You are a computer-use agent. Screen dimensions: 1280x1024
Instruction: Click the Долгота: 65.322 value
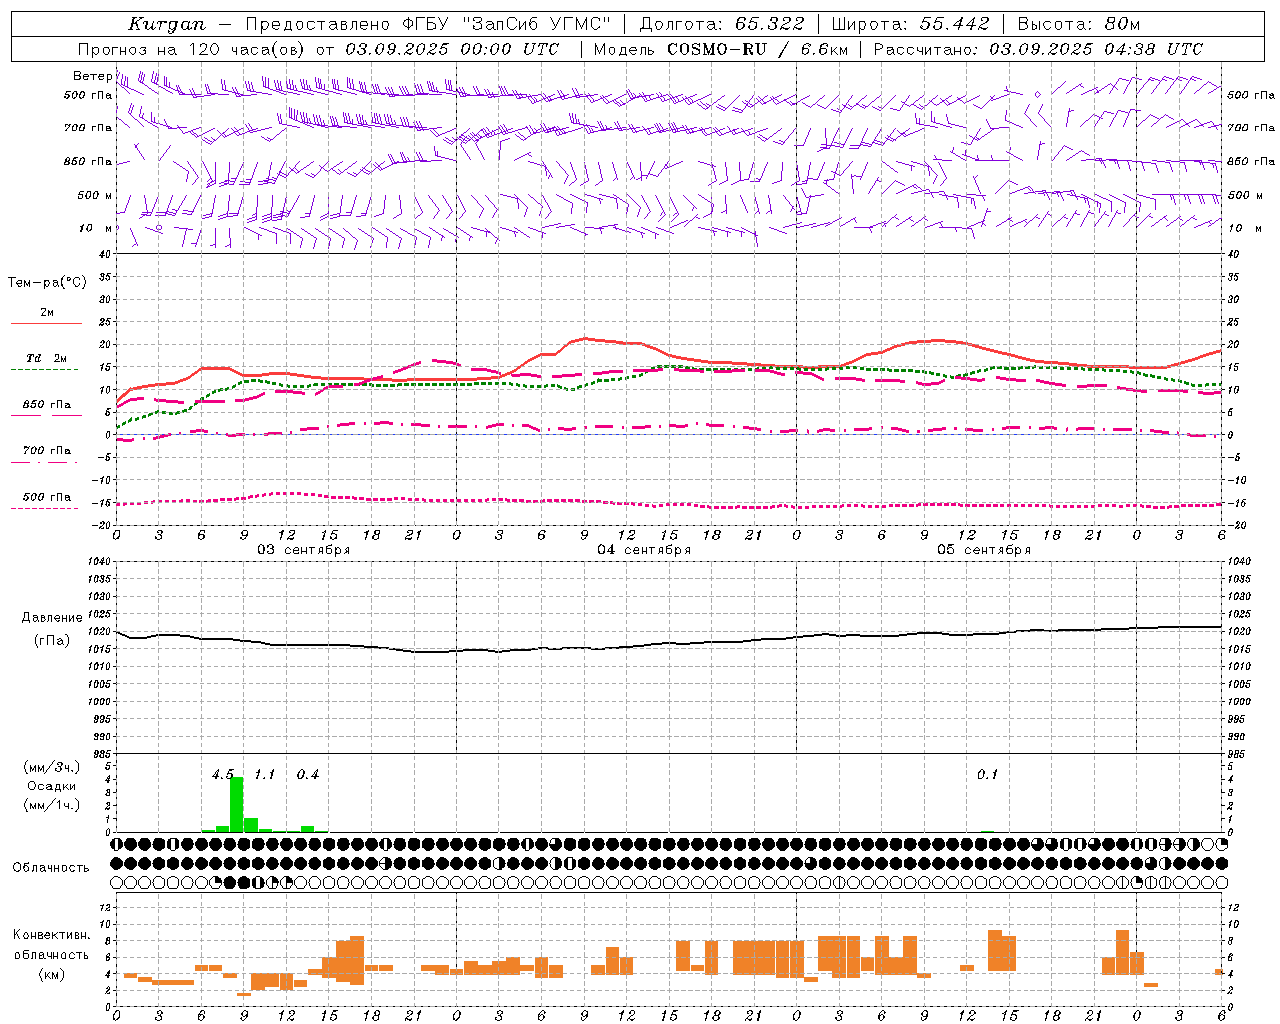[721, 24]
